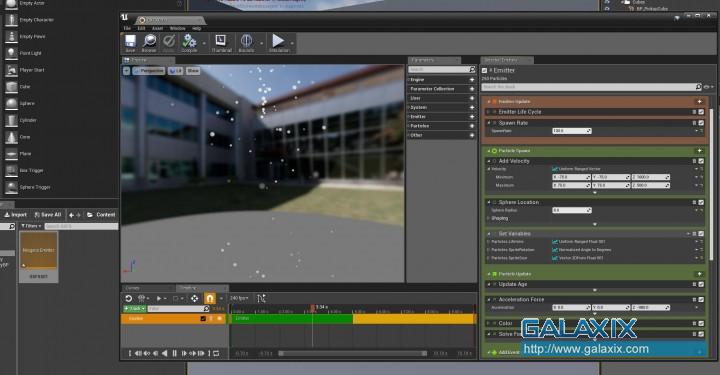Click the Perspective viewport button
The image size is (720, 375).
tap(149, 71)
